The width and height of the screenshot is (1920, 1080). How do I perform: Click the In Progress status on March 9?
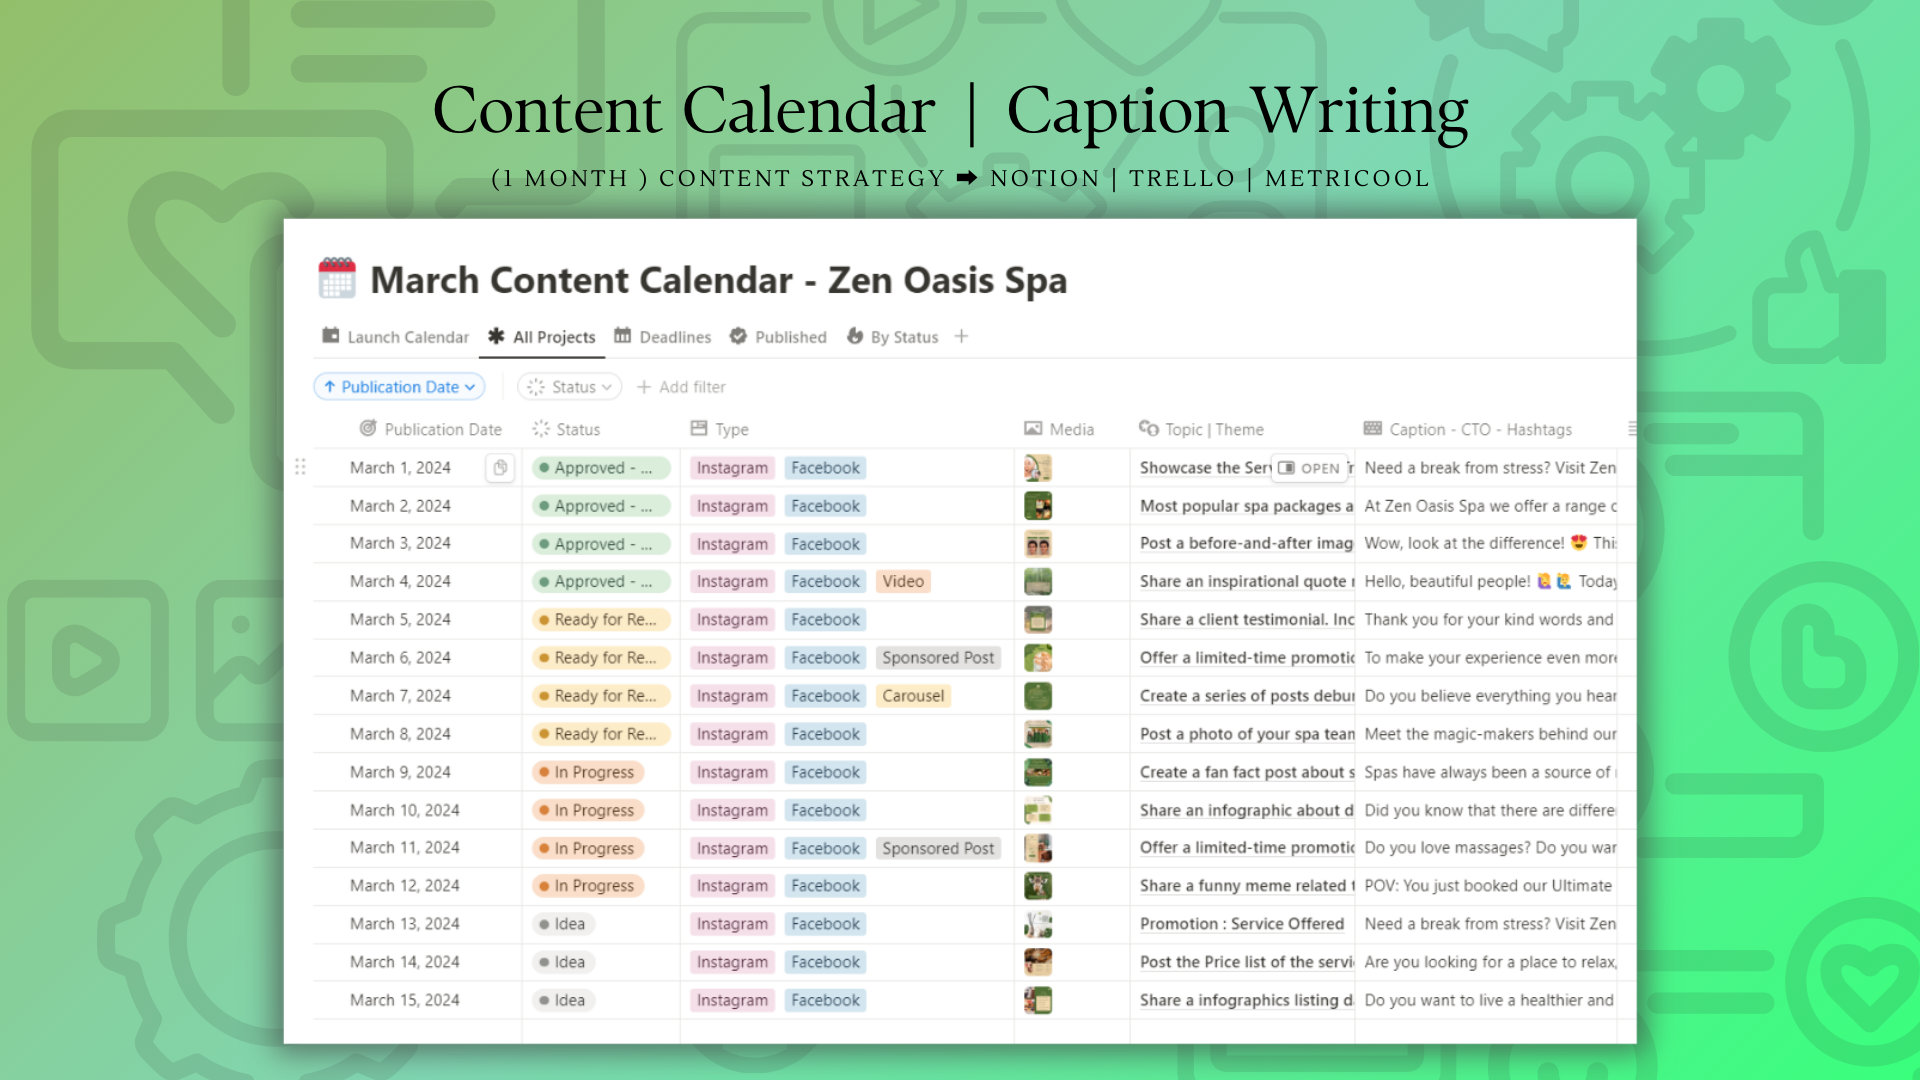pyautogui.click(x=588, y=772)
